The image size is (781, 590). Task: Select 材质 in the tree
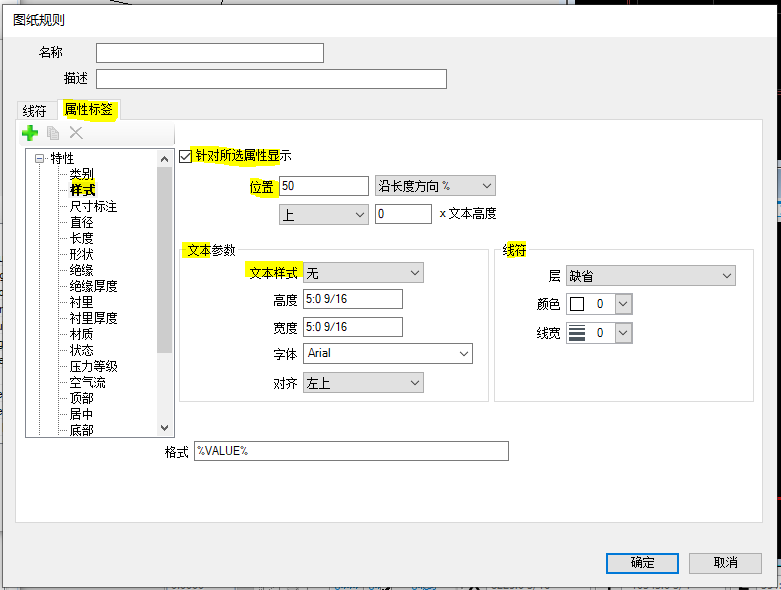(x=81, y=334)
